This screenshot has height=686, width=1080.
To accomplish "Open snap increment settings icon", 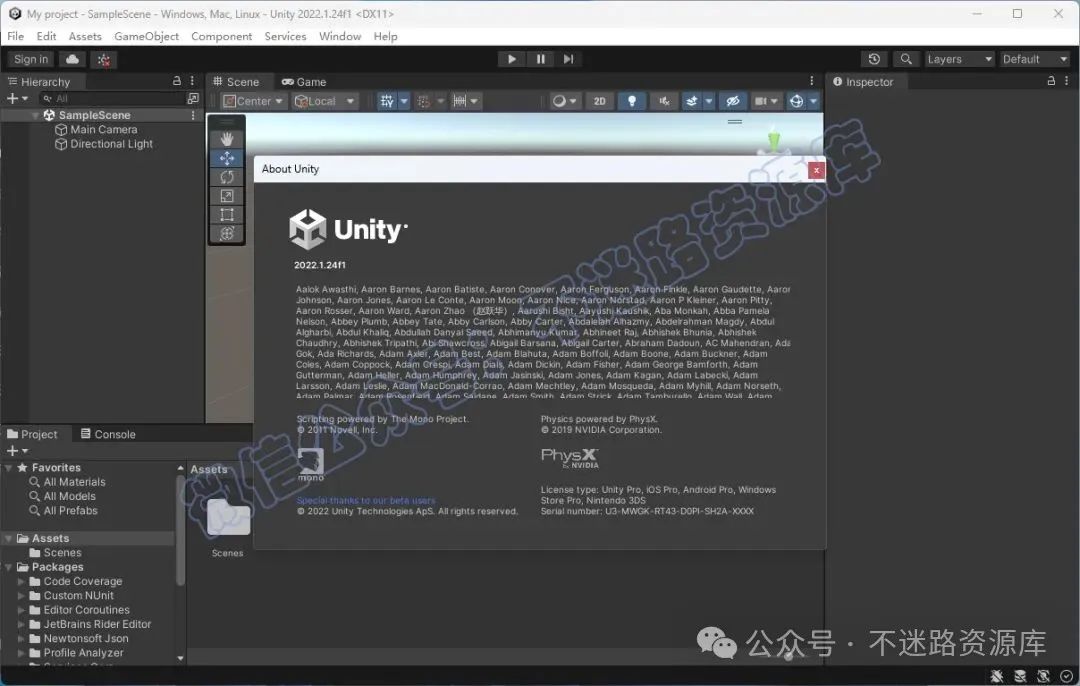I will click(x=465, y=101).
